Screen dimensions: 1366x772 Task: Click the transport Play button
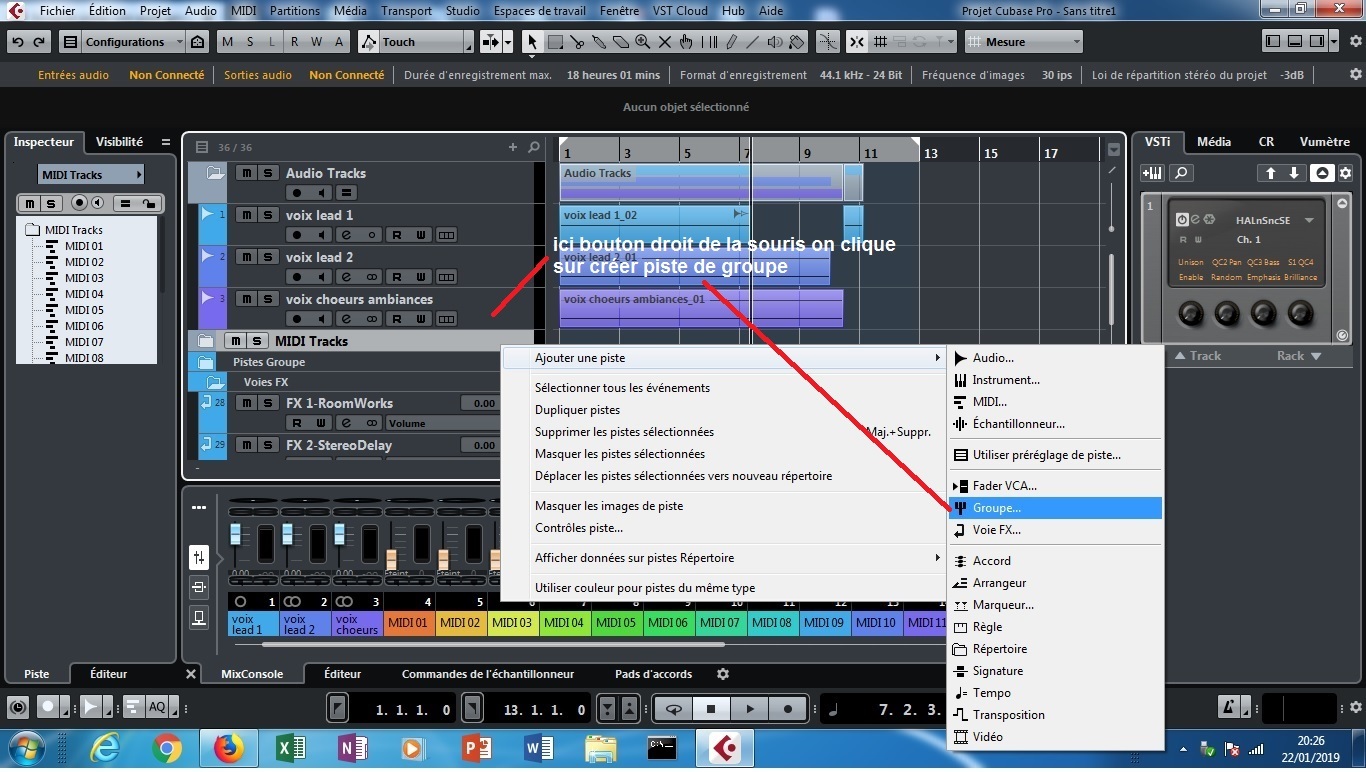(749, 709)
